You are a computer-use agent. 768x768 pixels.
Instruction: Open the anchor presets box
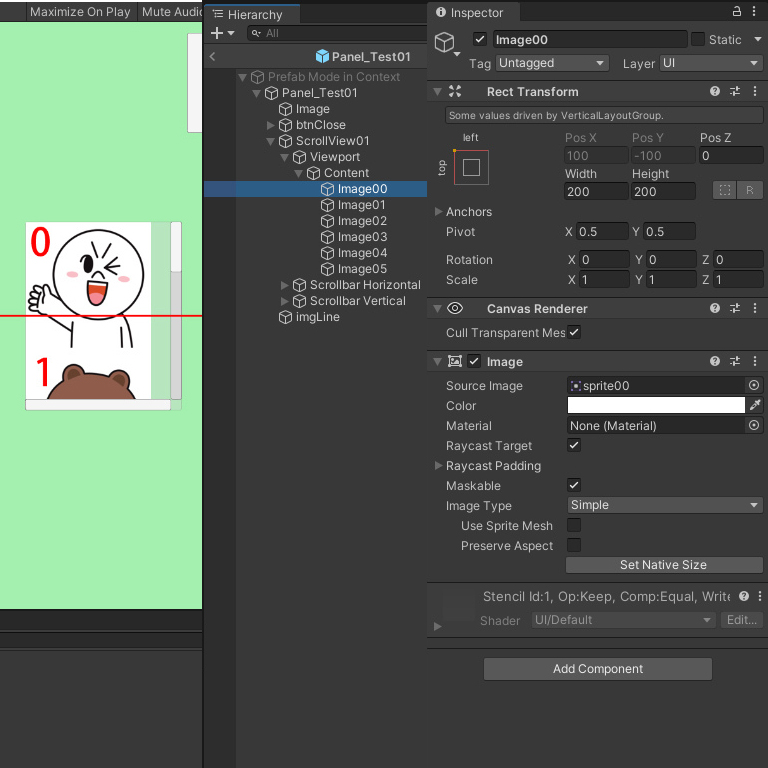pos(471,168)
